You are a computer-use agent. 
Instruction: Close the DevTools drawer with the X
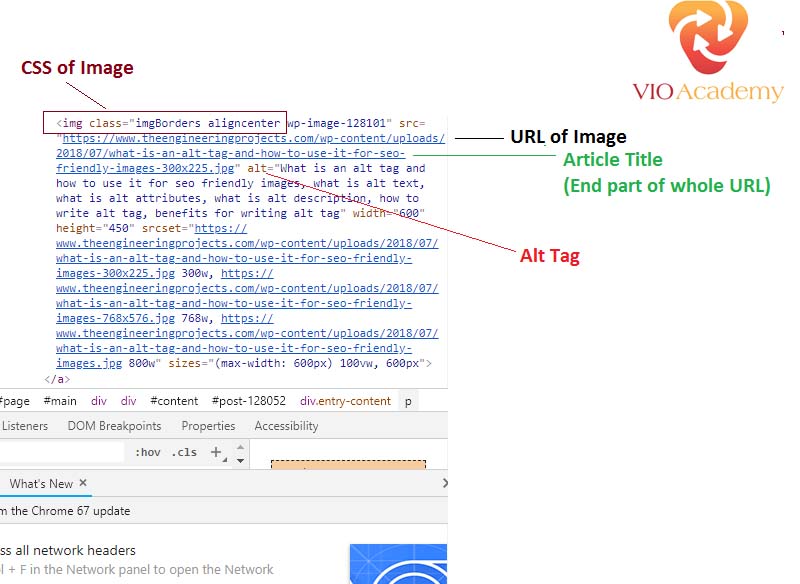(x=444, y=484)
